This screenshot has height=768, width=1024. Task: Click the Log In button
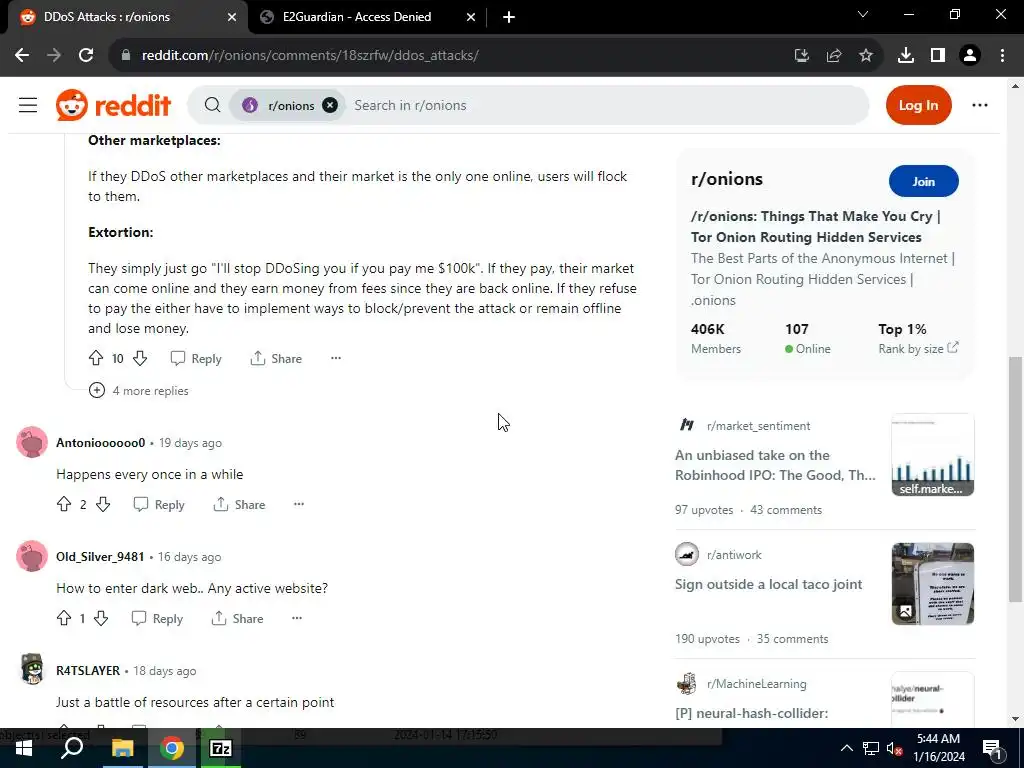pos(918,105)
